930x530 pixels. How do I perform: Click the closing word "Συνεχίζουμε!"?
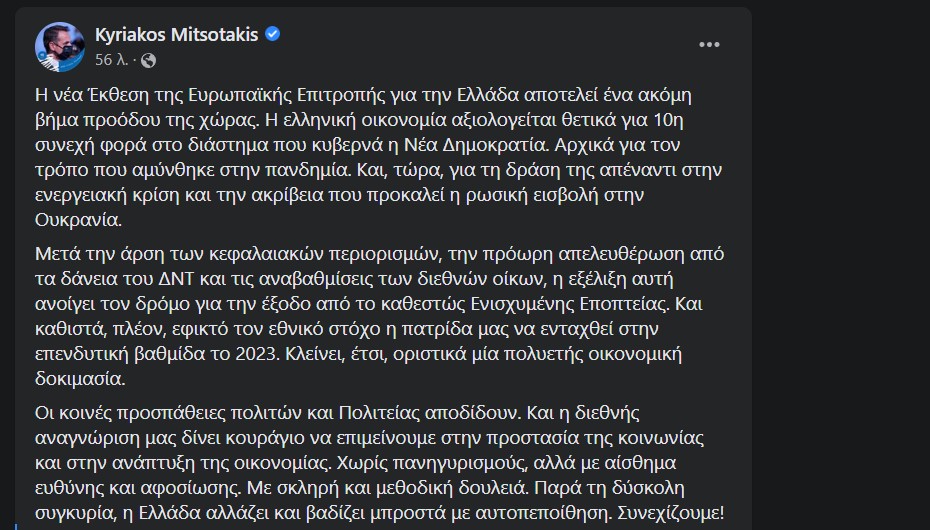coord(670,512)
